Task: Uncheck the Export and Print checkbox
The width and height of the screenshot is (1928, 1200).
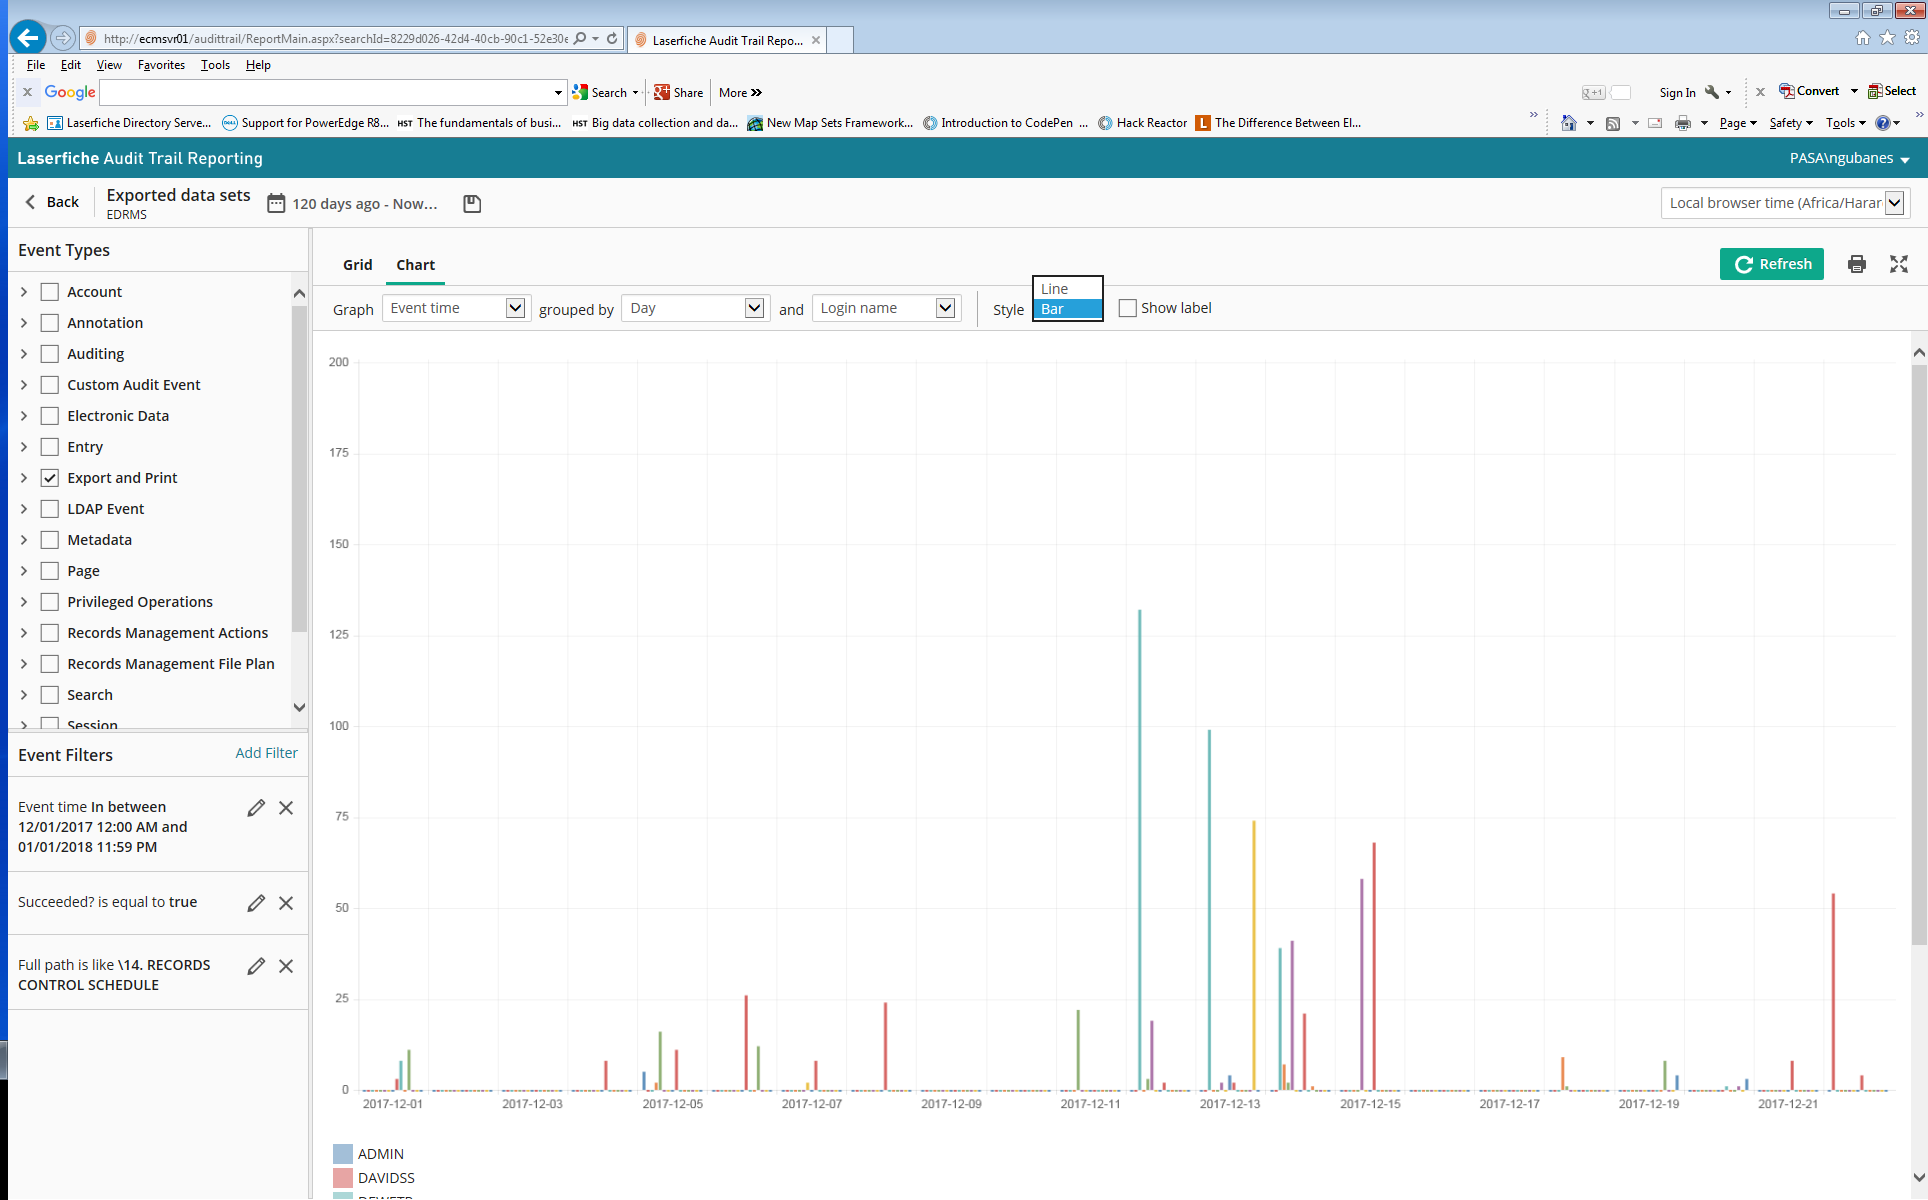Action: [50, 478]
